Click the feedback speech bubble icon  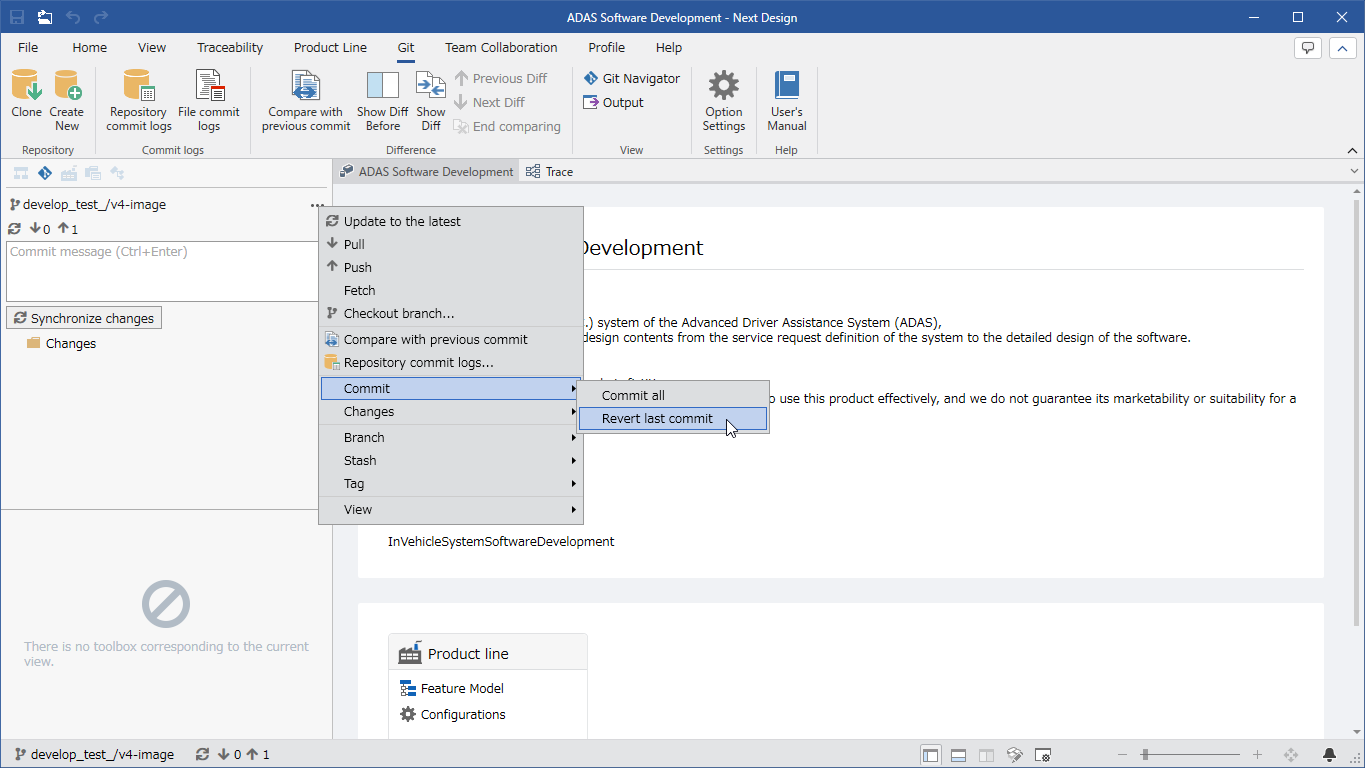click(1307, 48)
